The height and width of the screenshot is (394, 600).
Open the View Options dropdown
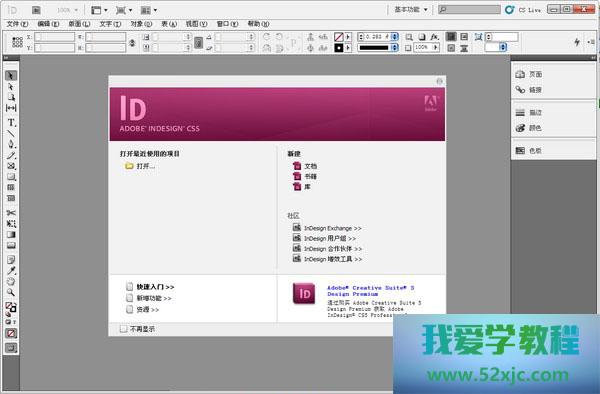coord(99,10)
